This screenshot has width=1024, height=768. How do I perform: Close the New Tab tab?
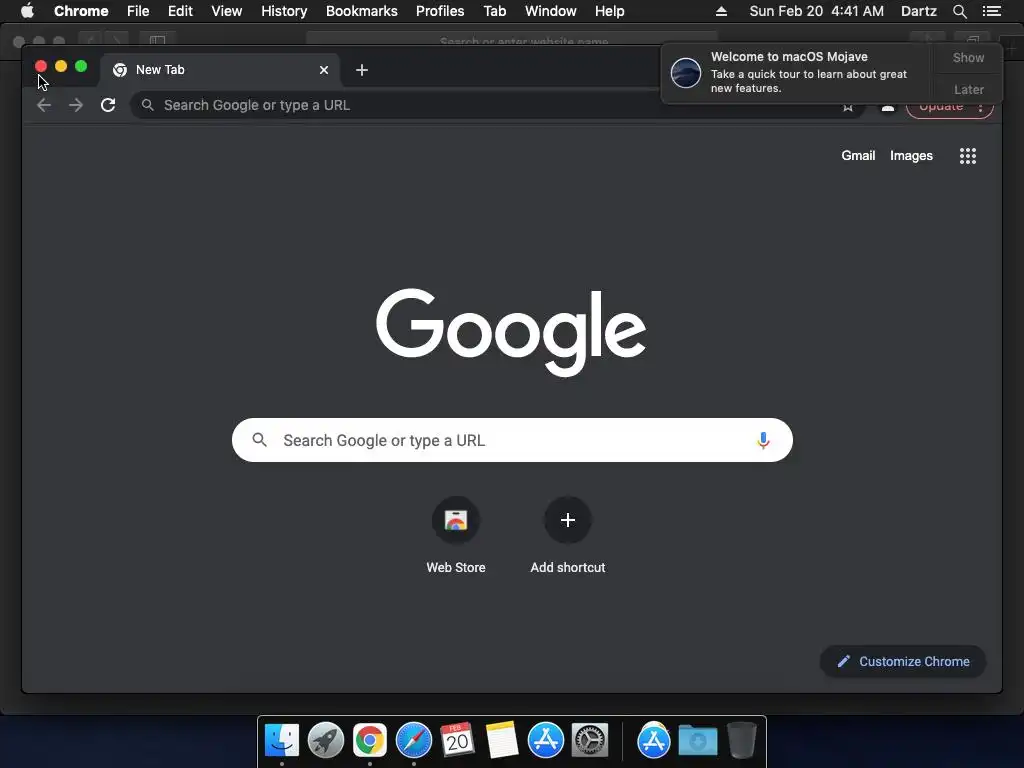click(324, 70)
